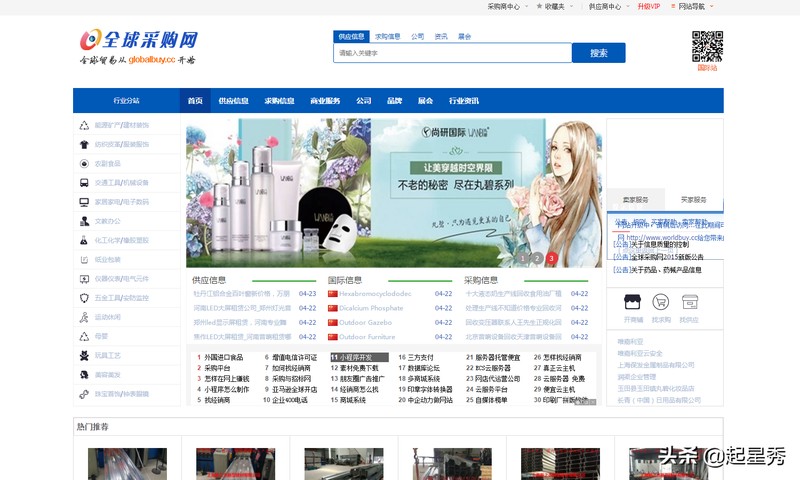Open the 行业分站 dropdown in the navigation bar

(x=127, y=100)
